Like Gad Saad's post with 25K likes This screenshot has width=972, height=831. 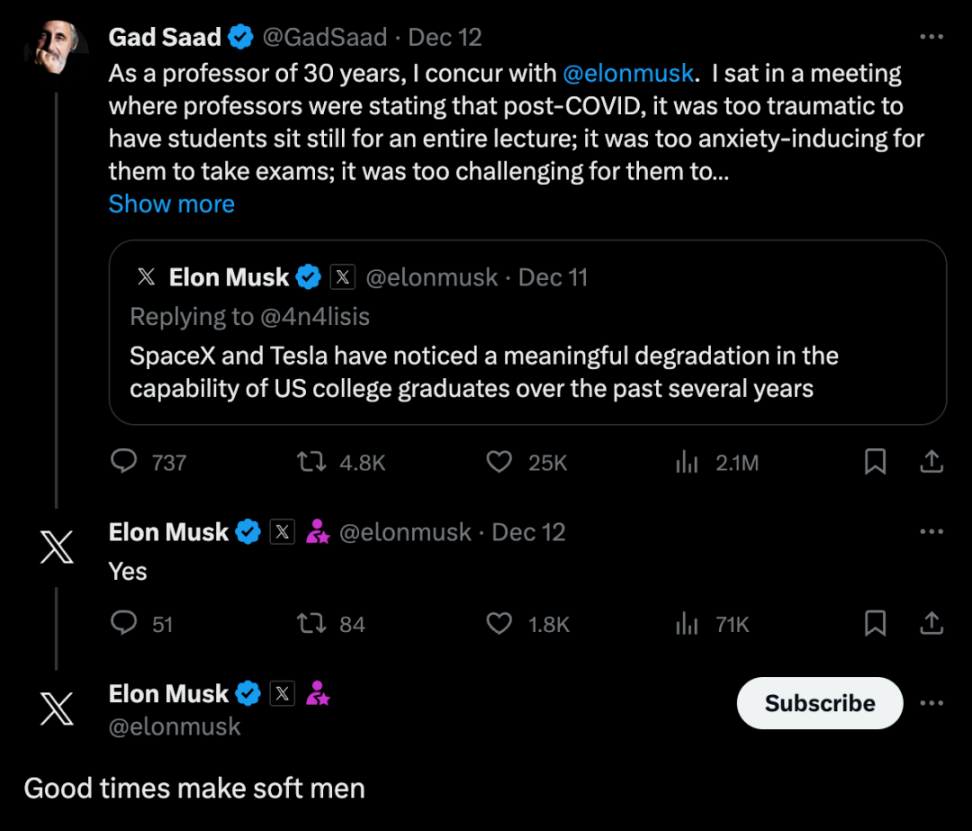[x=499, y=461]
